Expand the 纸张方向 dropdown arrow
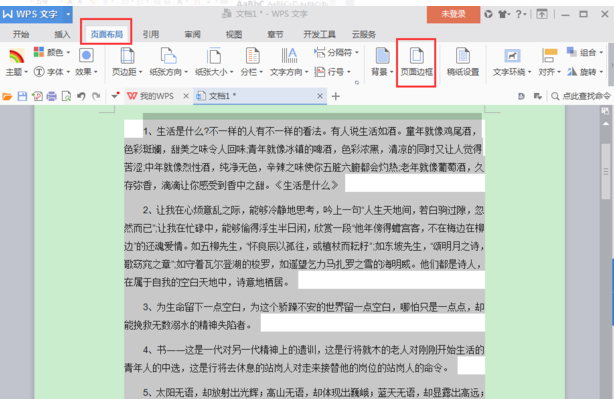Image resolution: width=614 pixels, height=399 pixels. point(186,72)
